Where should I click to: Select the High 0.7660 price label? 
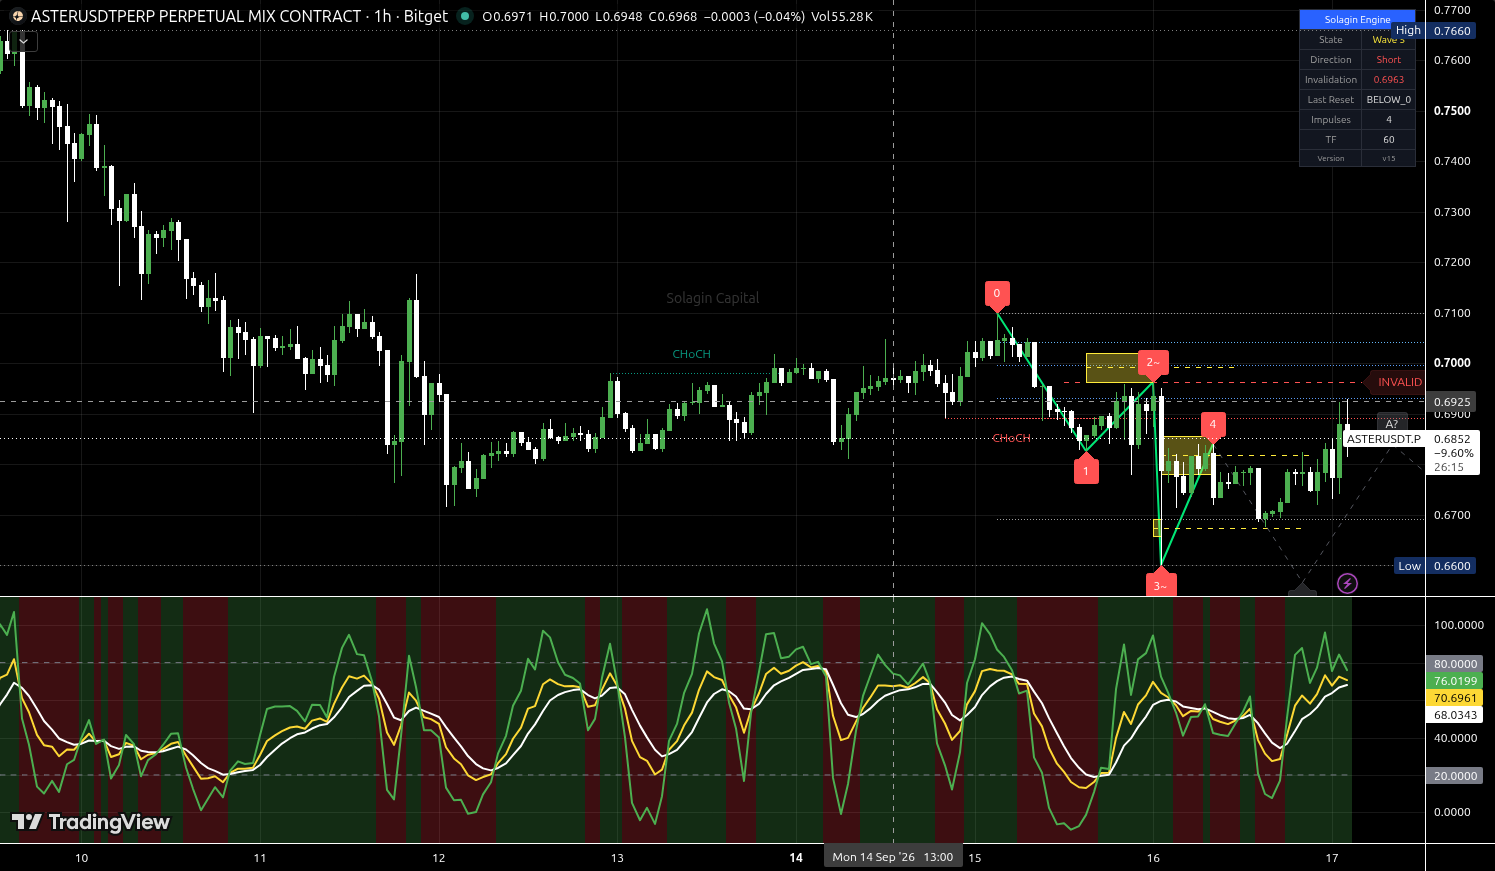(1434, 31)
